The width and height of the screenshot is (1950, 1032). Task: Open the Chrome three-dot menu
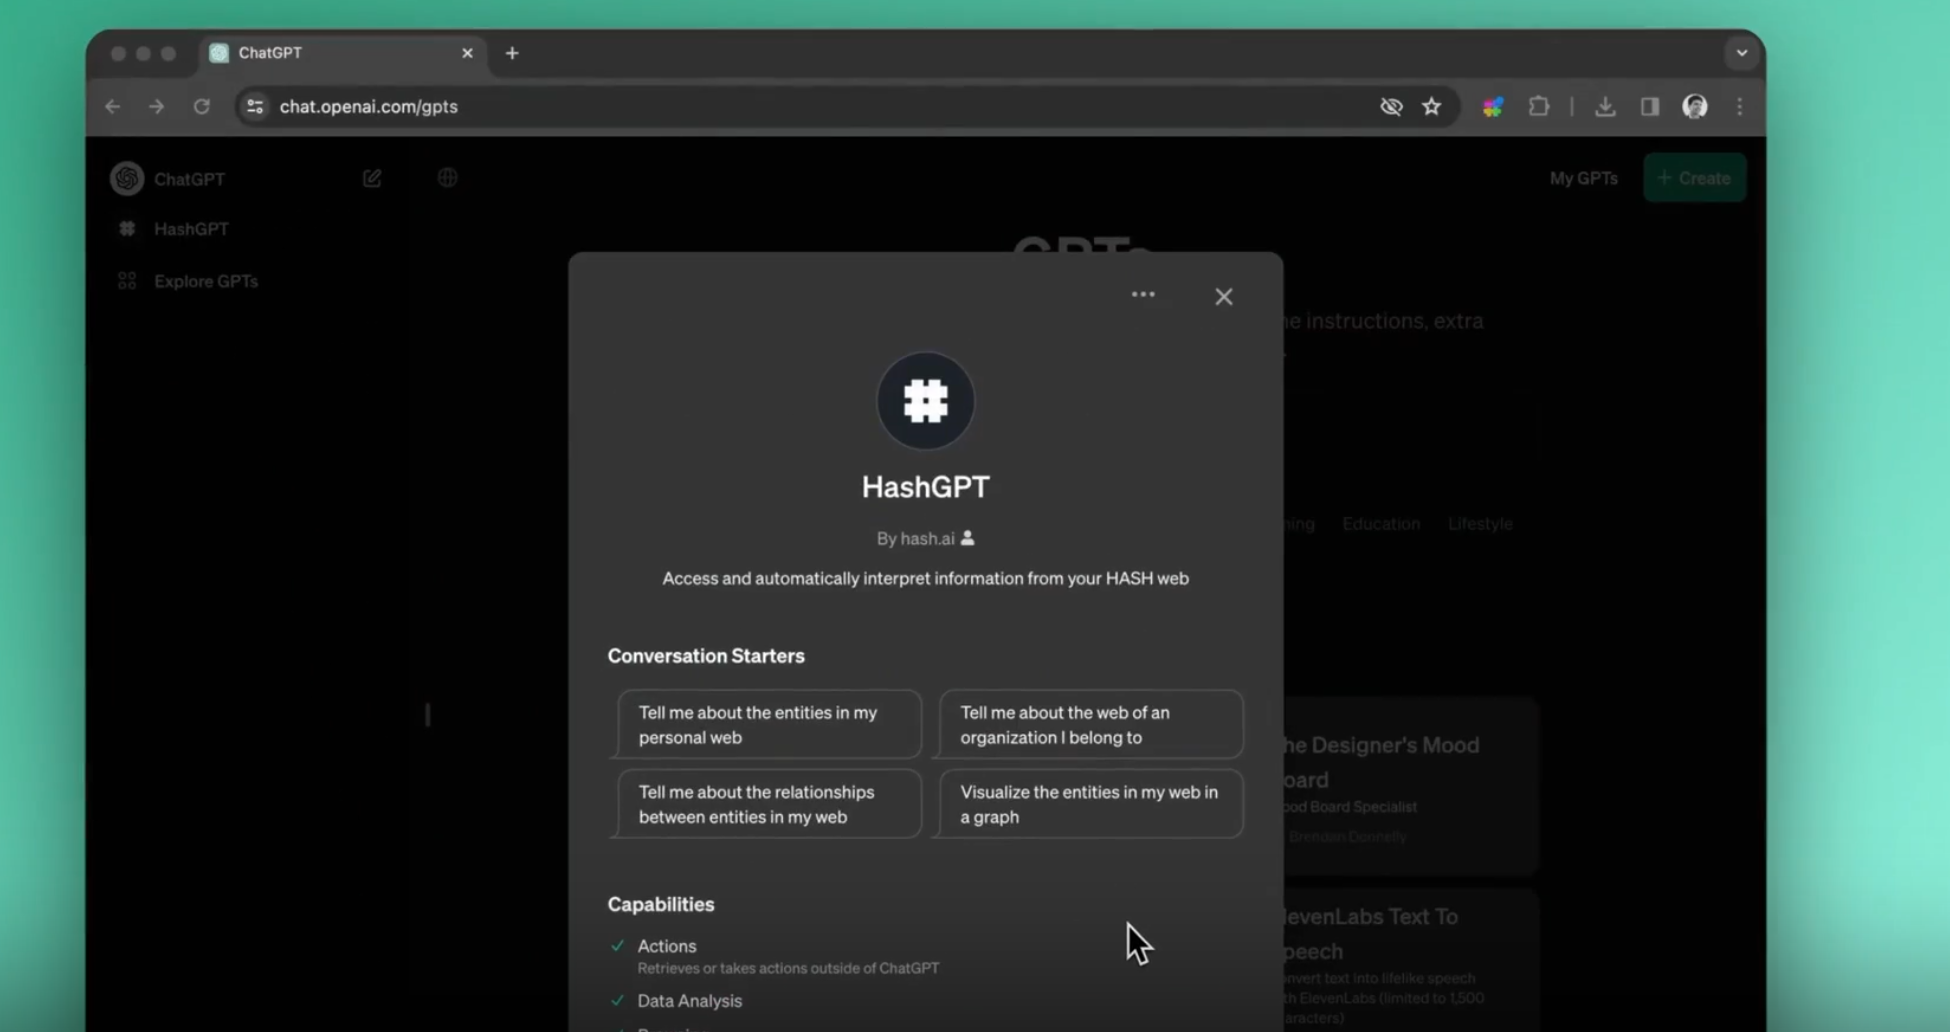[1740, 106]
